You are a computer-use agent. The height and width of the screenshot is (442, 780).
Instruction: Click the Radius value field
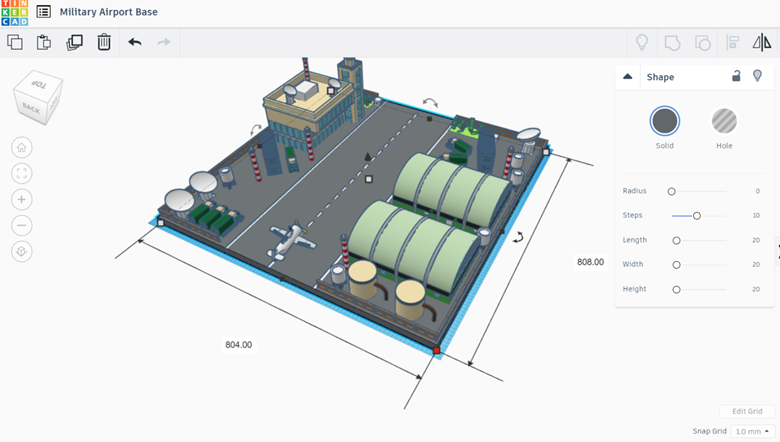[x=757, y=191]
